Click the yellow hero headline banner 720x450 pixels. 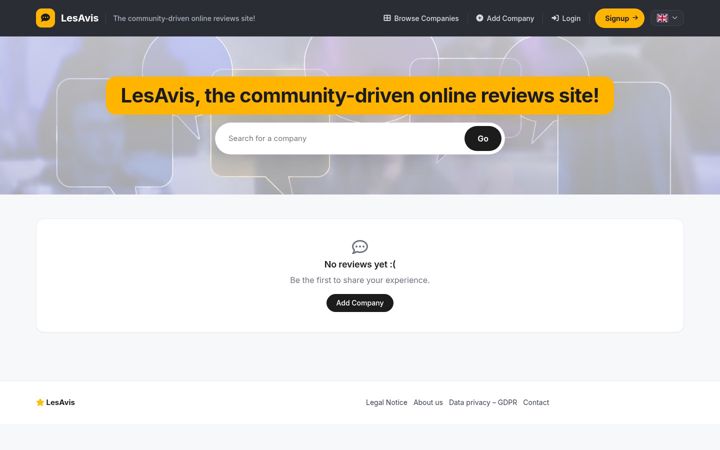pos(360,96)
